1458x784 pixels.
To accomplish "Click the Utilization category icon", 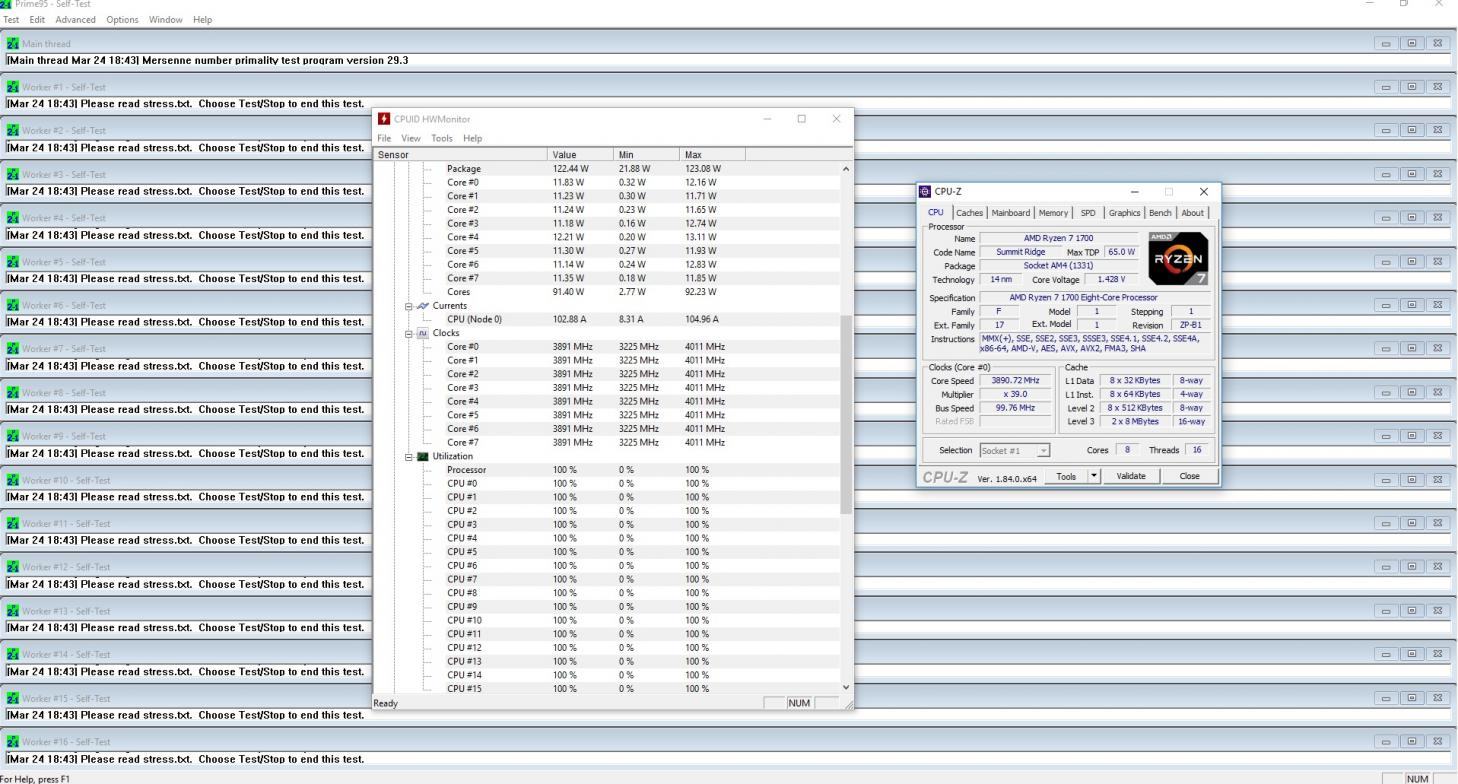I will click(423, 456).
